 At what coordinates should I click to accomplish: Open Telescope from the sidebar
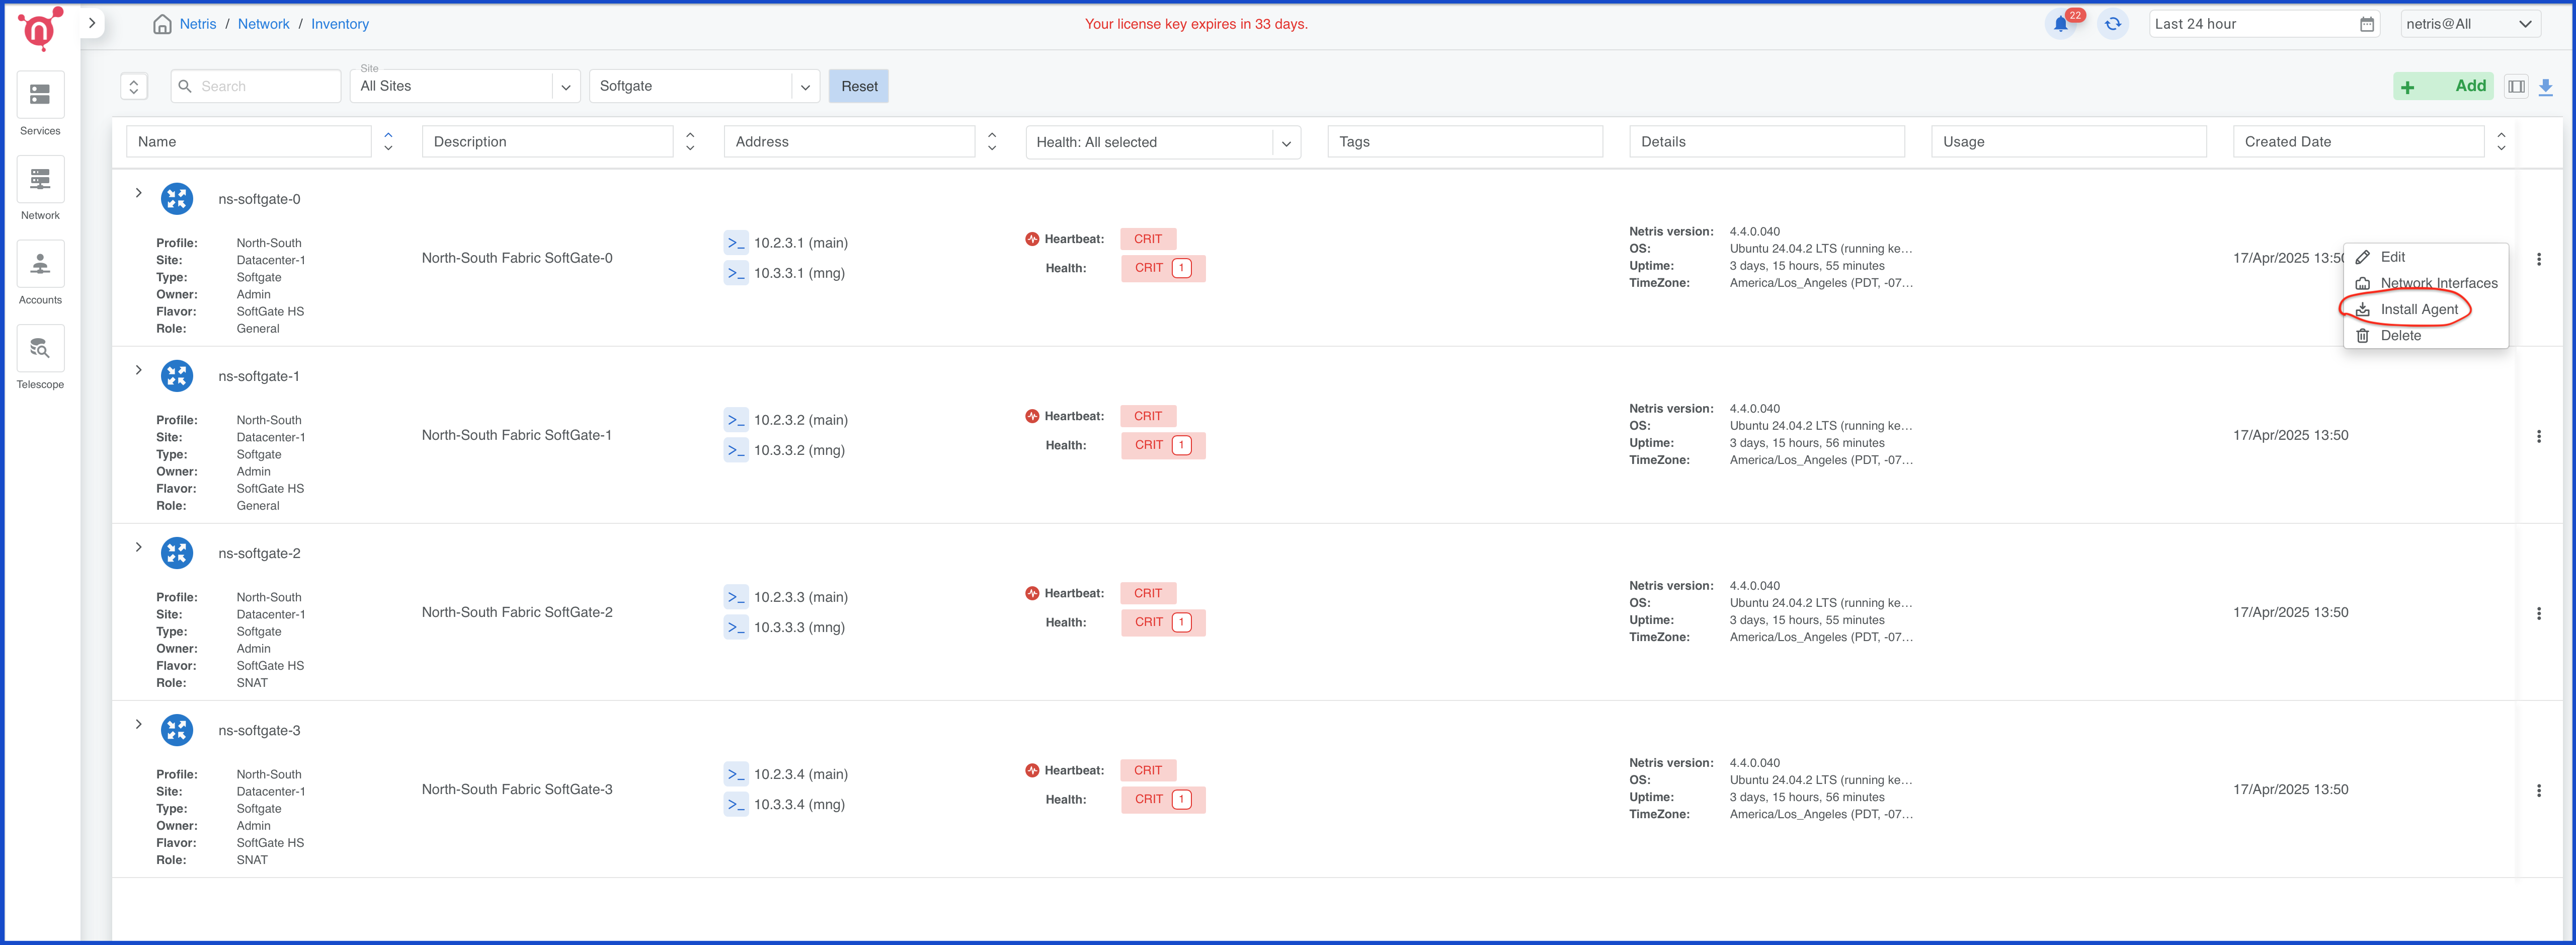point(40,356)
